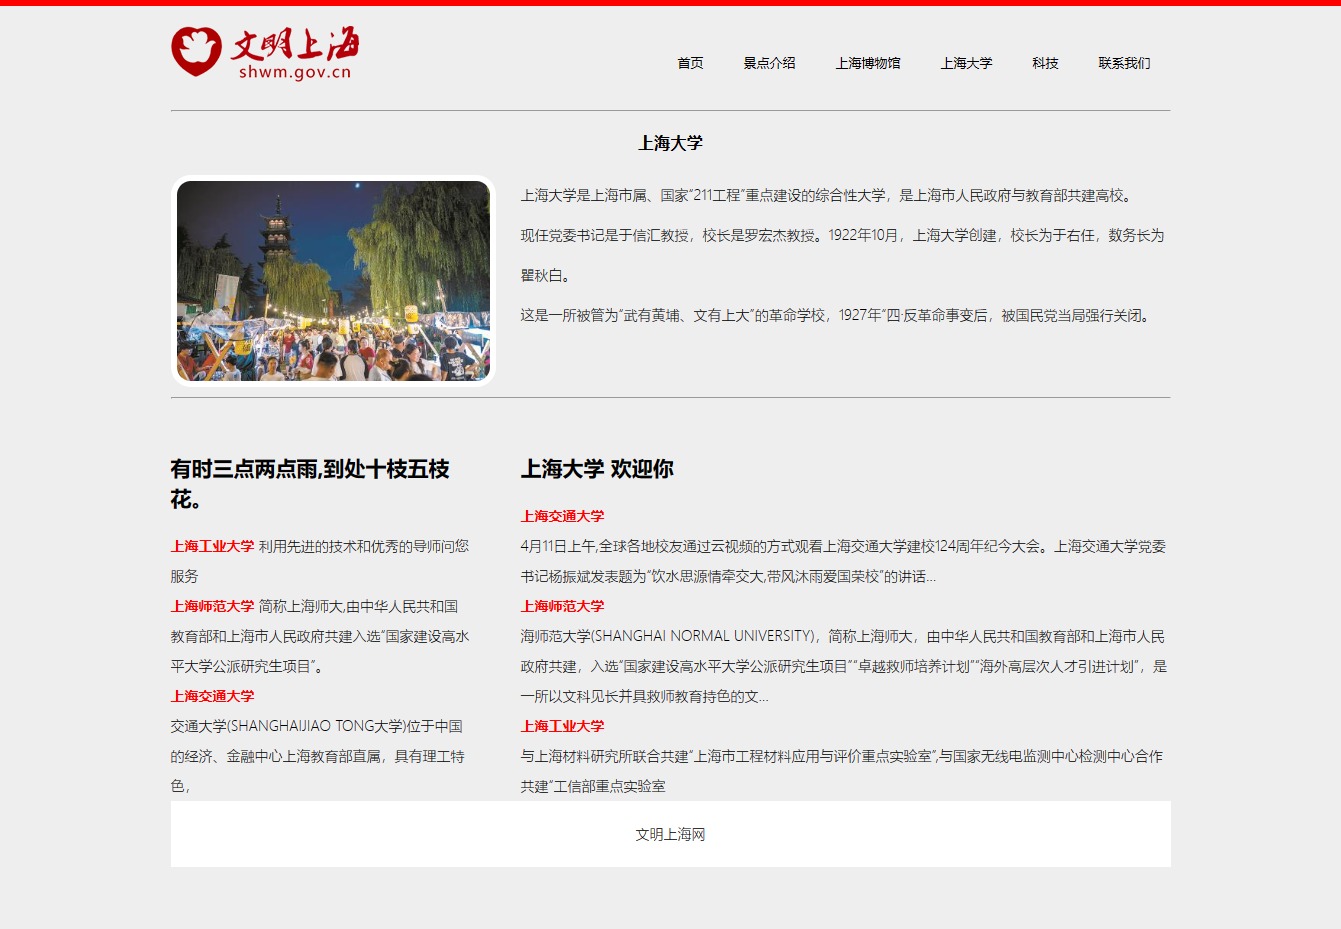Switch to the 科技 navigation item

point(1045,63)
